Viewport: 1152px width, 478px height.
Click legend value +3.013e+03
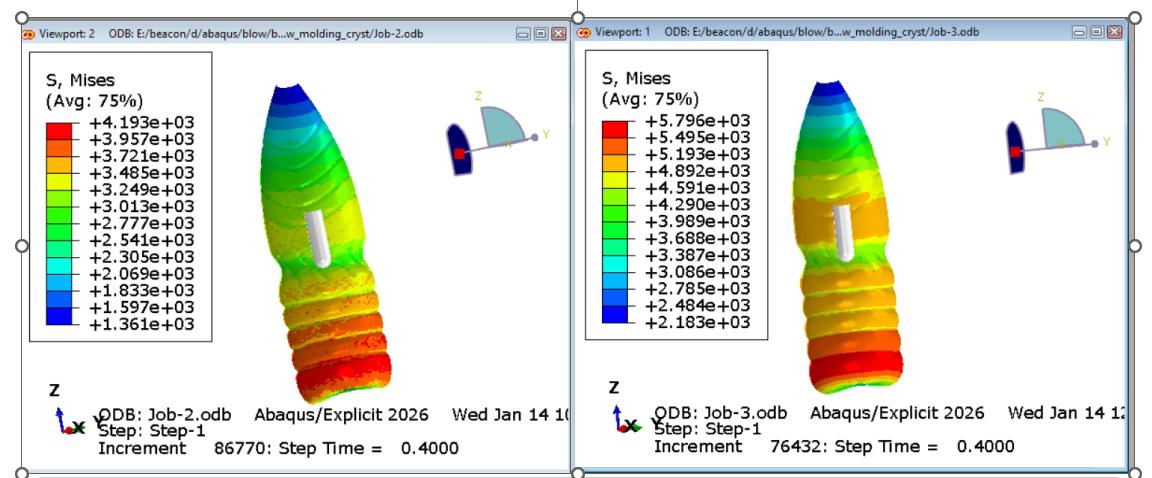coord(142,206)
